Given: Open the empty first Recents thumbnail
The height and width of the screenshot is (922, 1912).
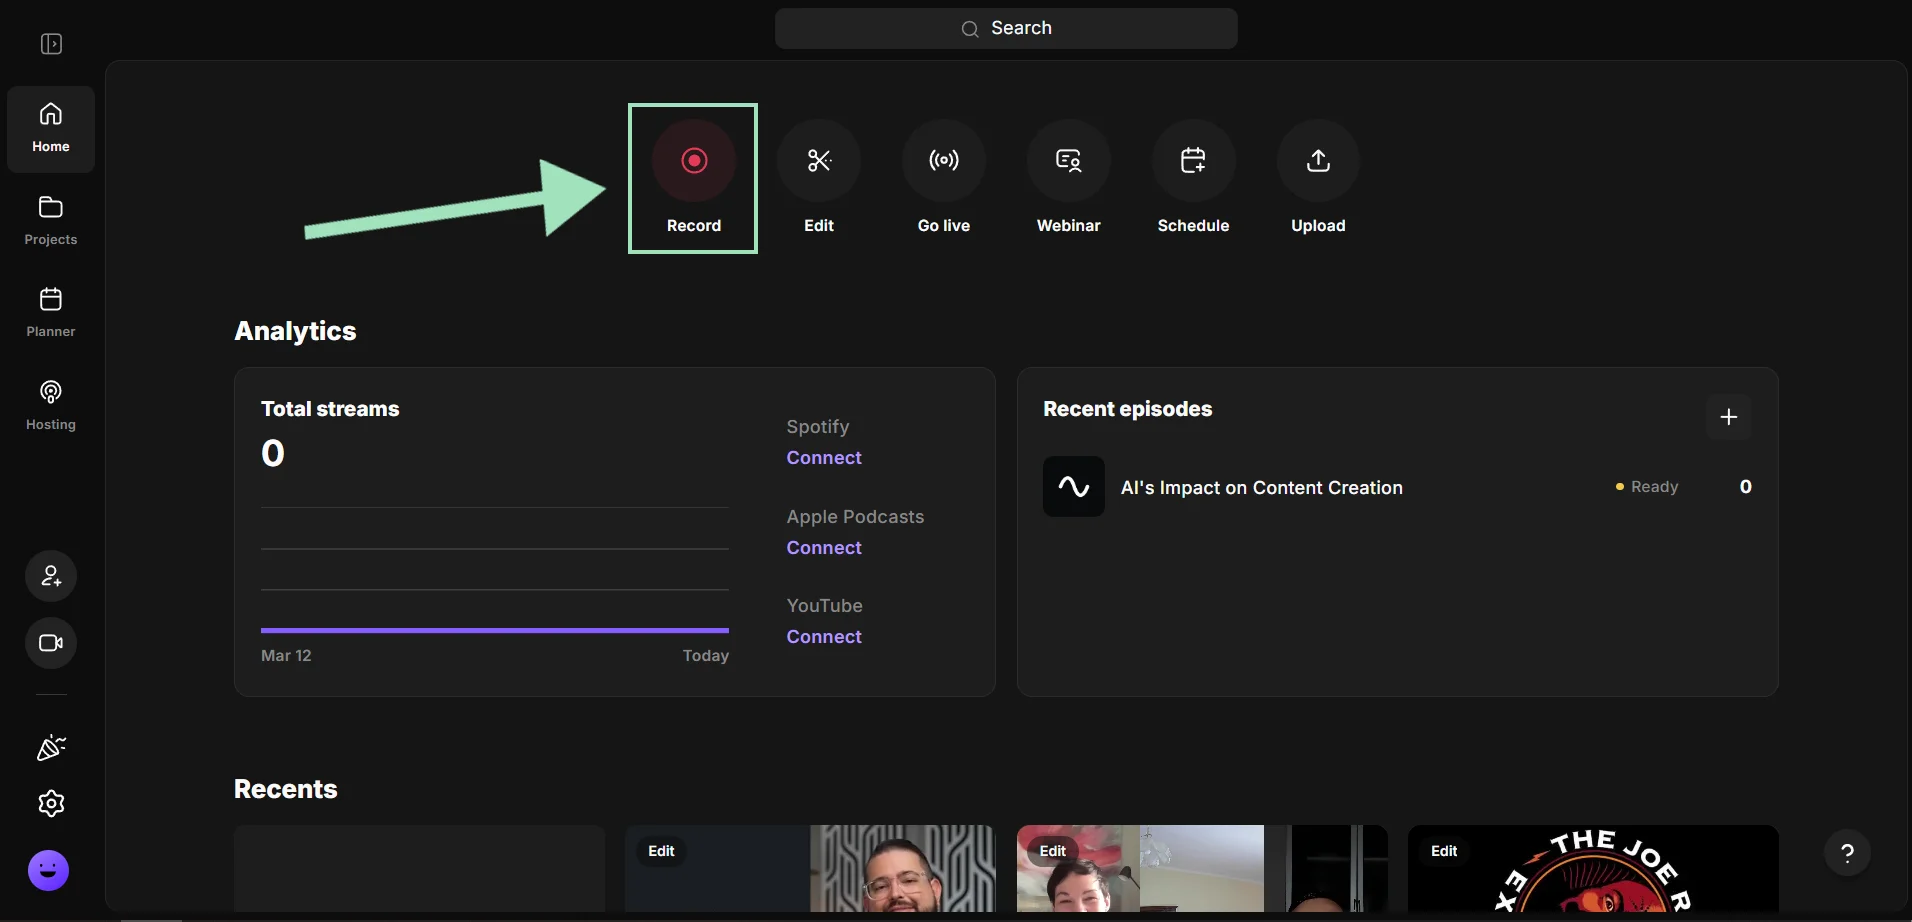Looking at the screenshot, I should pyautogui.click(x=419, y=868).
